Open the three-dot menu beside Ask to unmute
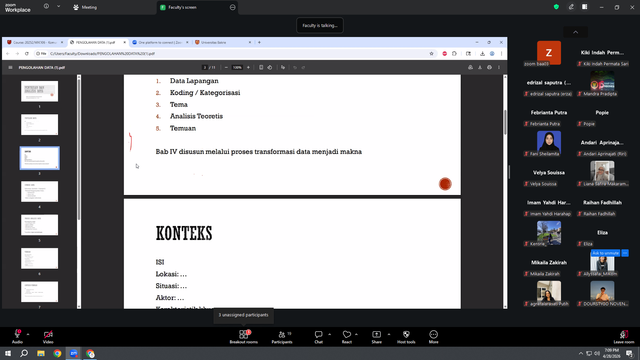640x360 pixels. tap(624, 253)
